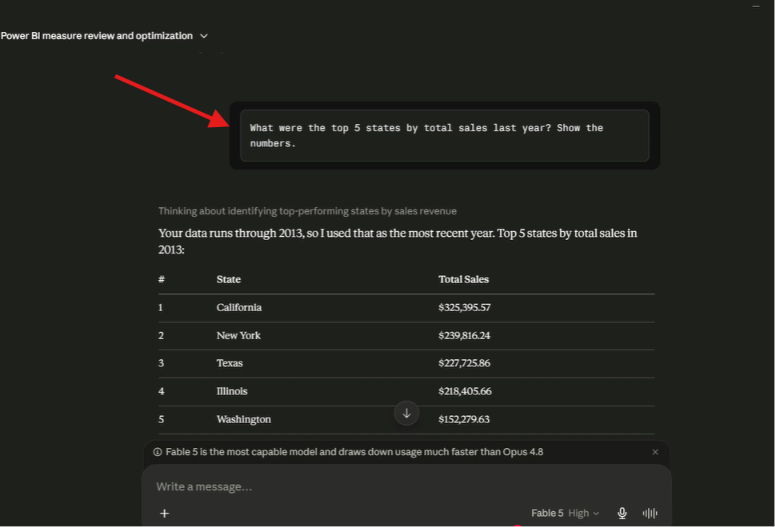Click the 'Texas' table cell
Viewport: 775px width, 527px height.
coord(229,363)
